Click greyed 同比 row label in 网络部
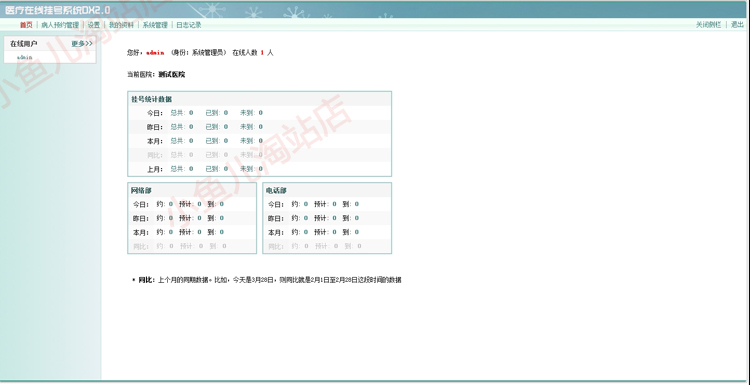 141,246
